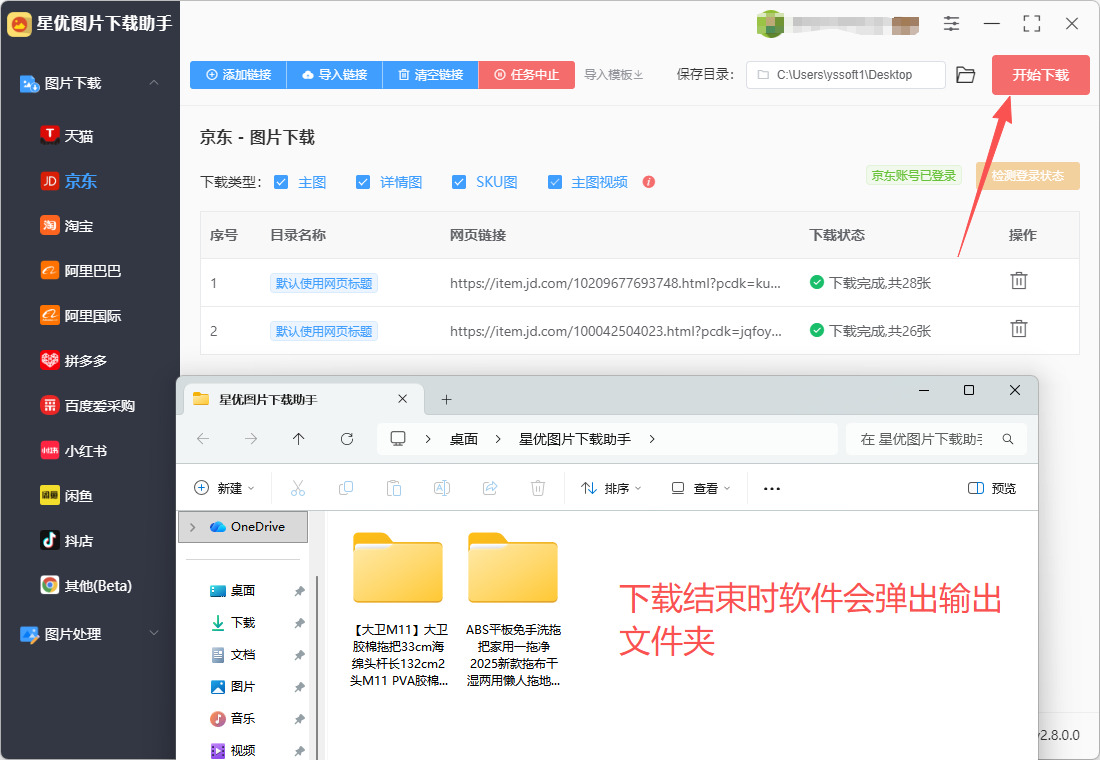Click the Rename icon in Explorer toolbar
The height and width of the screenshot is (760, 1100).
[442, 488]
